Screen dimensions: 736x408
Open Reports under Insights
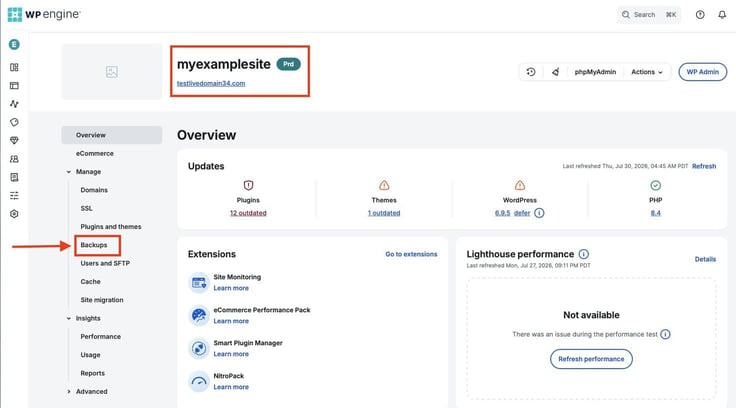(x=92, y=373)
